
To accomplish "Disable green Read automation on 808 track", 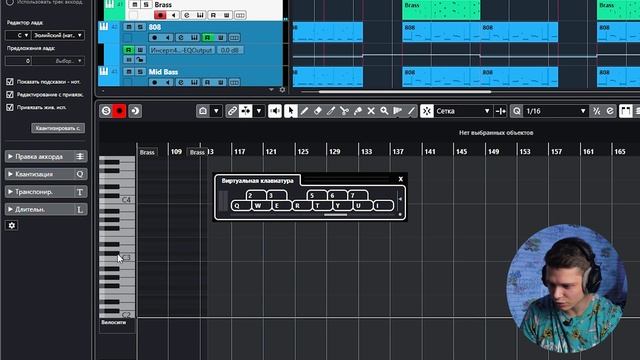I will pos(207,38).
